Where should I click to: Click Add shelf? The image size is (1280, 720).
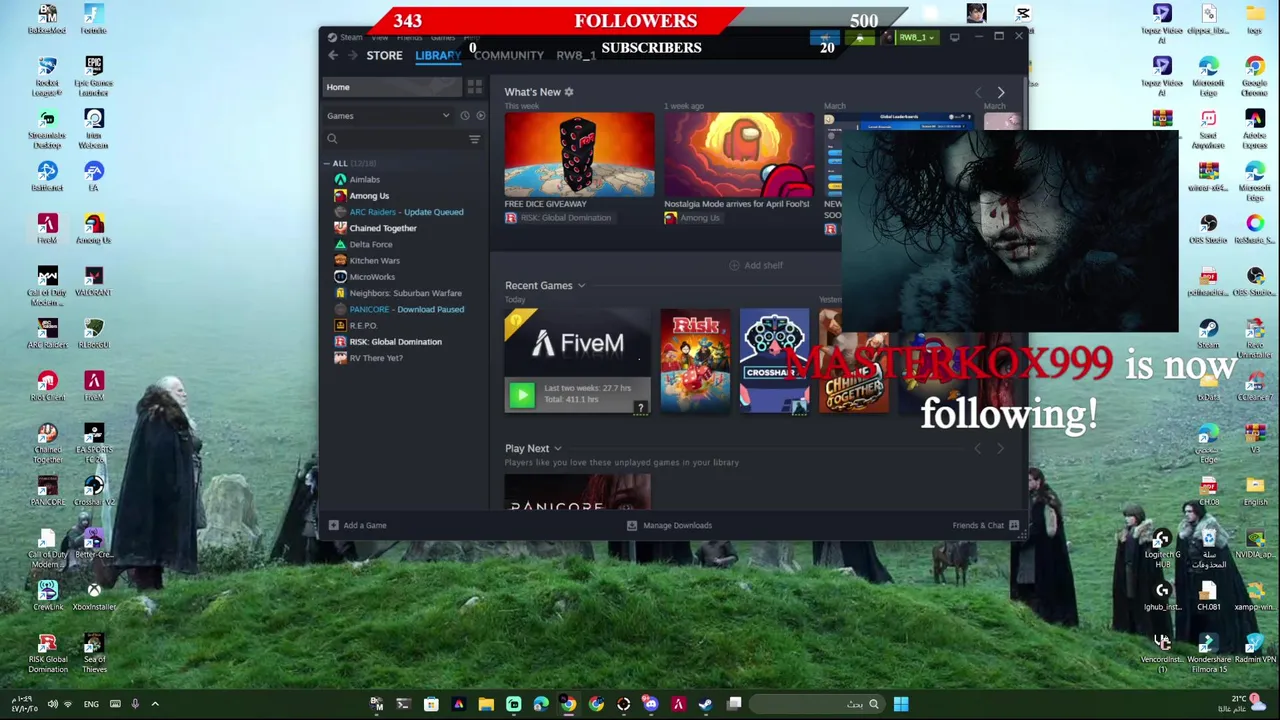pos(756,265)
